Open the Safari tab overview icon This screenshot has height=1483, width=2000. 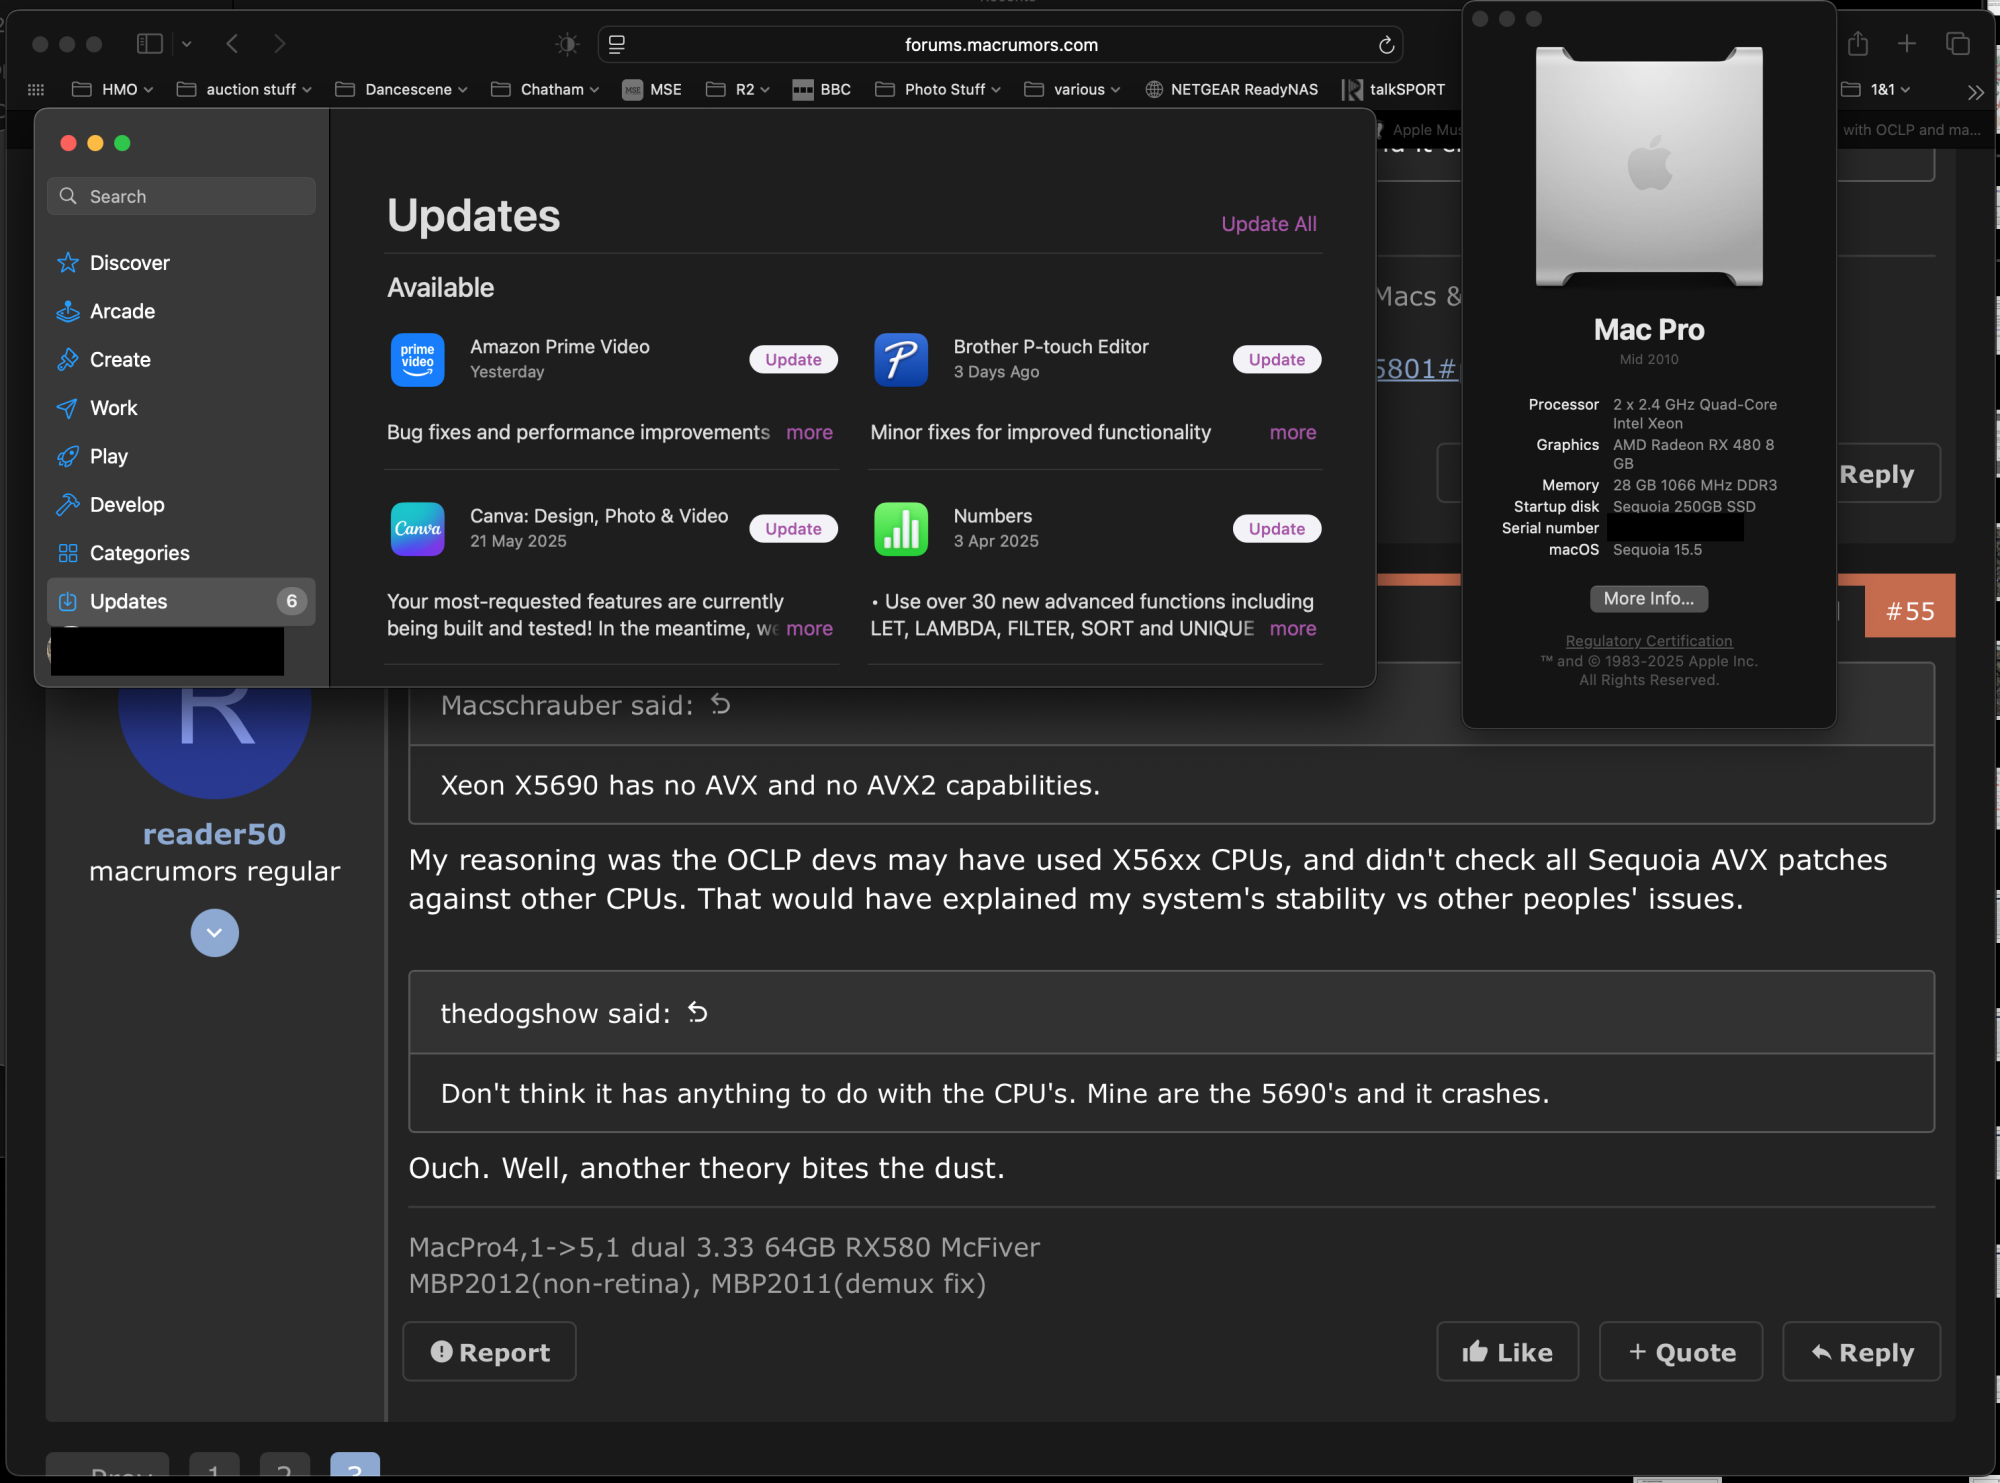click(x=1957, y=44)
